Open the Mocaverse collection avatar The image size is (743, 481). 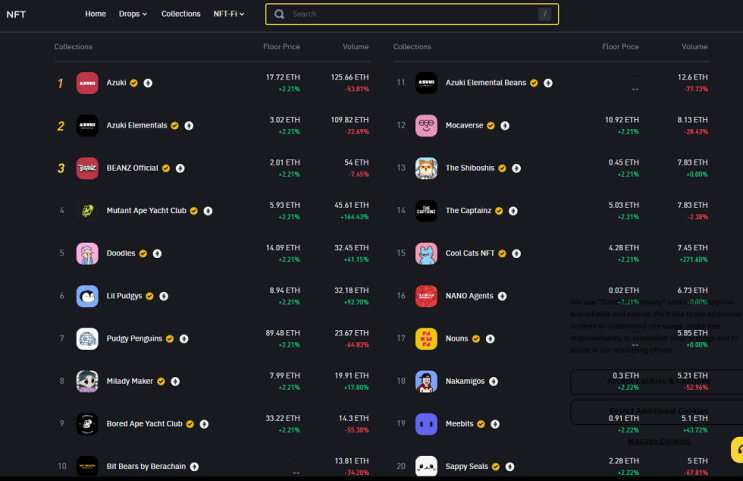click(426, 126)
